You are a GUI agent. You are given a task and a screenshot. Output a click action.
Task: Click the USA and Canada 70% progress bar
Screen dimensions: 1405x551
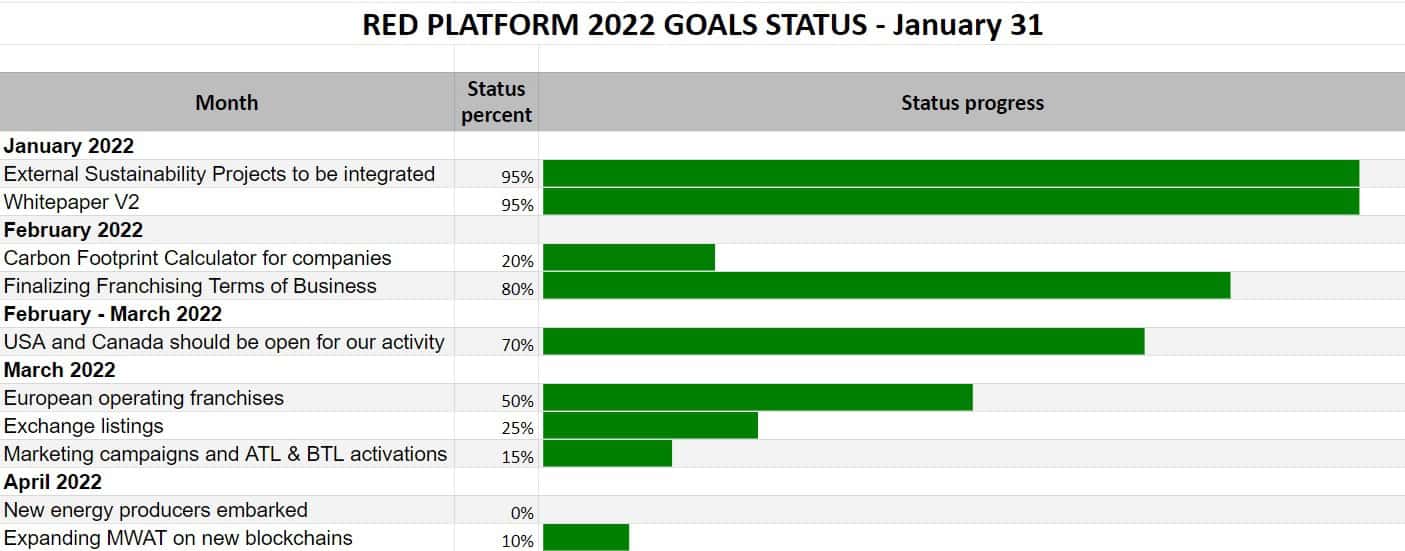coord(844,342)
